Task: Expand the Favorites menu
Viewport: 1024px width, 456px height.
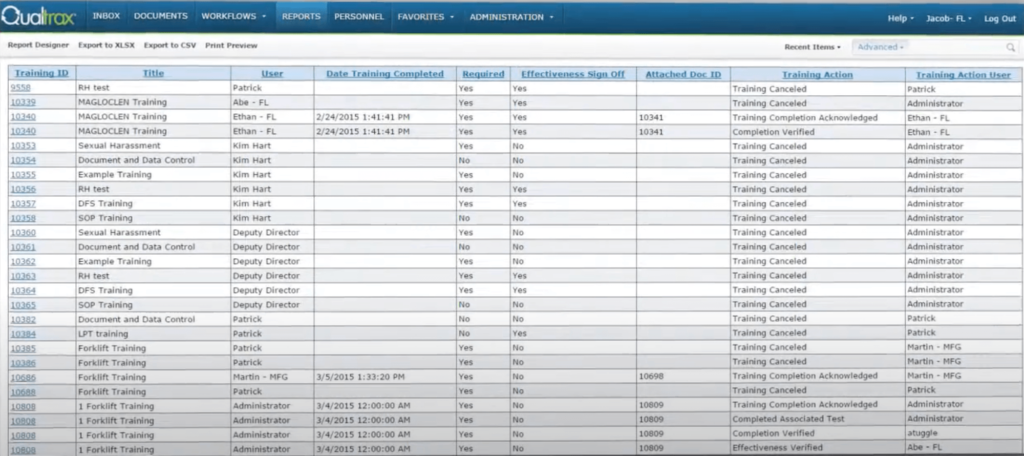Action: (424, 17)
